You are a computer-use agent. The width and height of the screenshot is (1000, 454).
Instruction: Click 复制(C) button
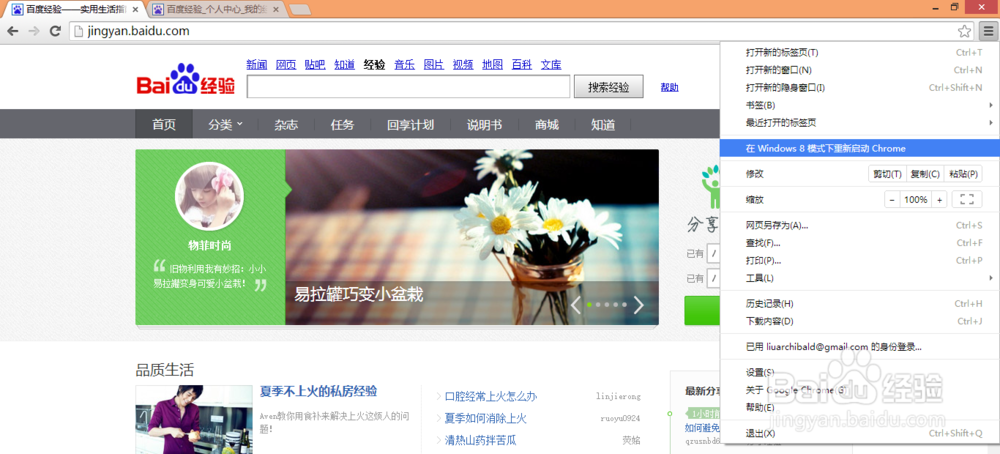tap(925, 174)
